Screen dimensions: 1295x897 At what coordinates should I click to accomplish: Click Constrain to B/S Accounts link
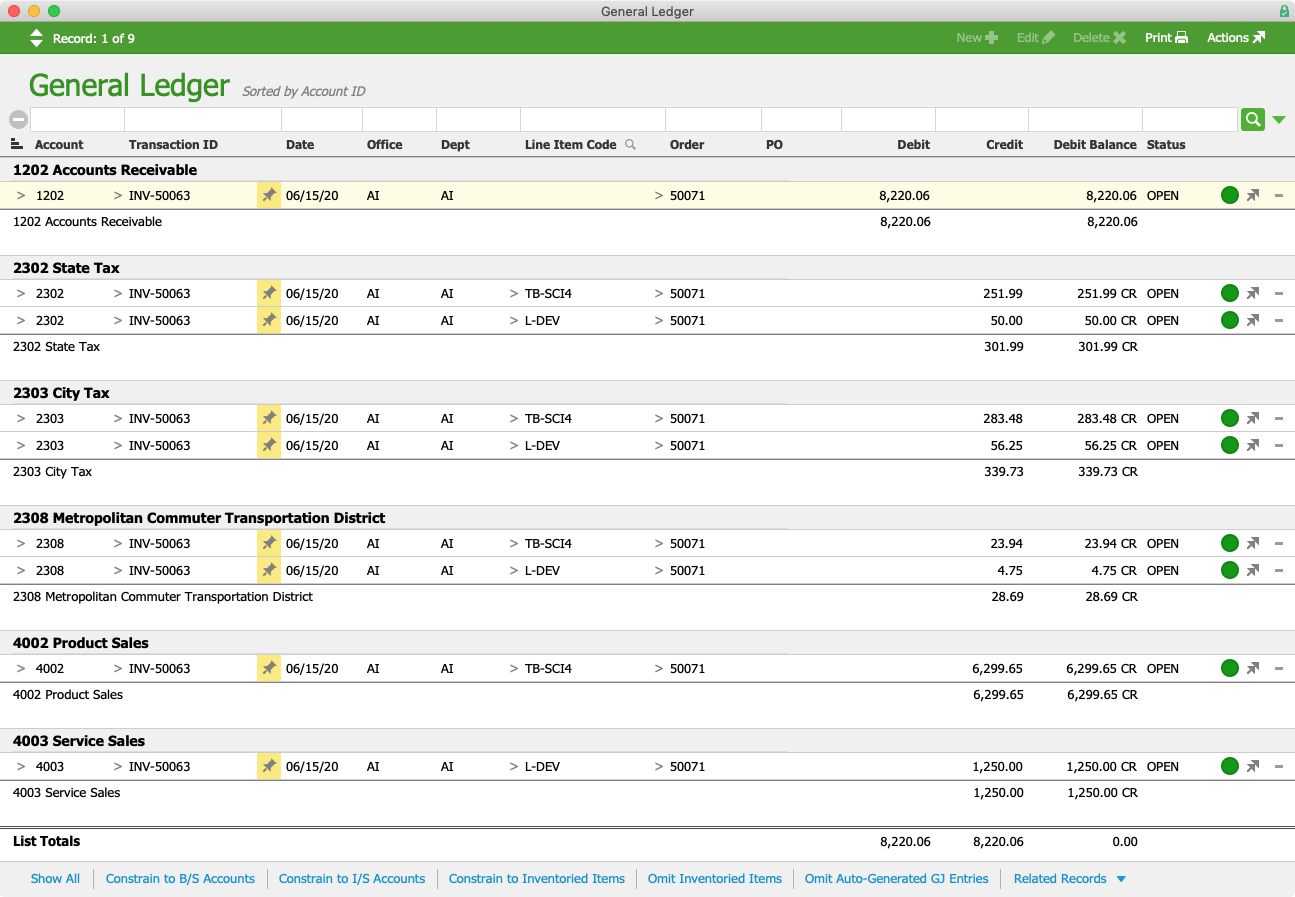tap(180, 879)
